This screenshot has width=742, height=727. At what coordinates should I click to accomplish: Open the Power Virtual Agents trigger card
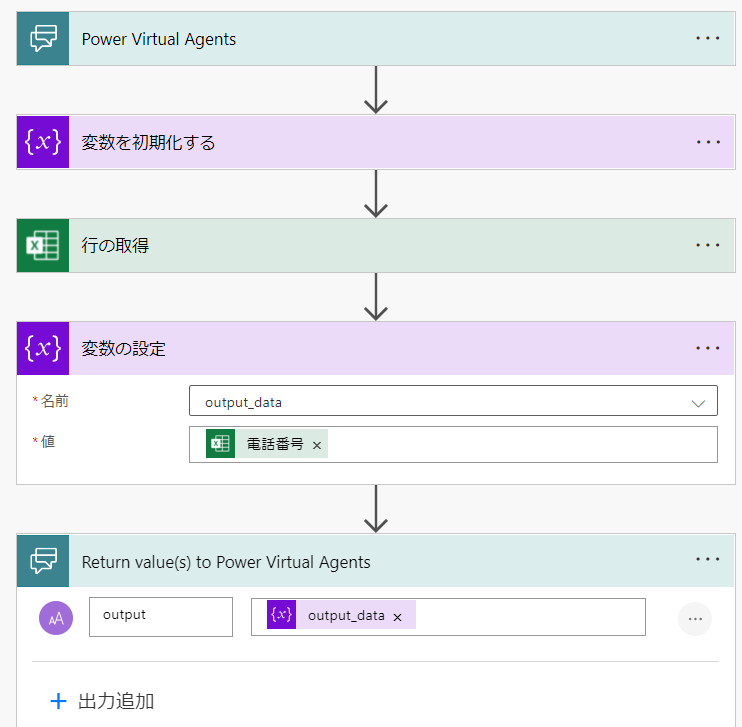point(376,39)
